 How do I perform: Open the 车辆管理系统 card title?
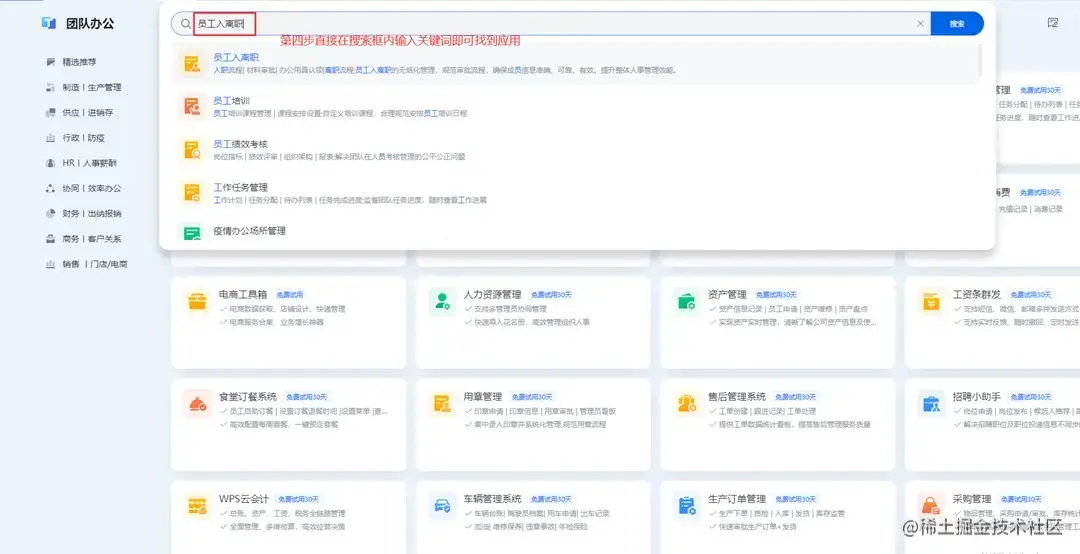pyautogui.click(x=492, y=499)
